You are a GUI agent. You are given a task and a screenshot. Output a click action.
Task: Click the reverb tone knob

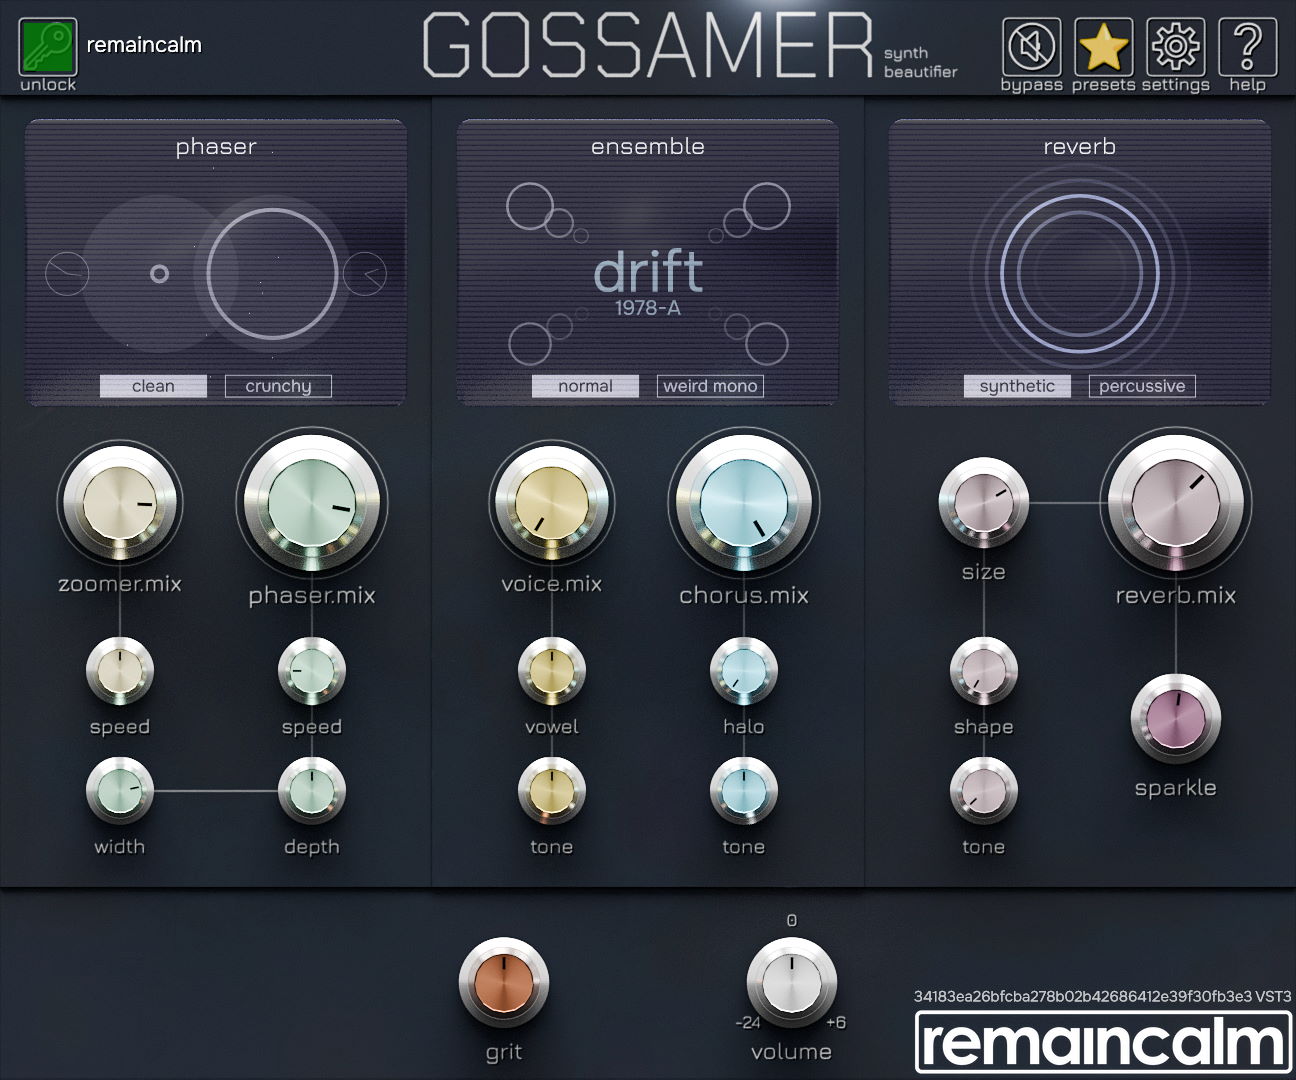[x=984, y=791]
